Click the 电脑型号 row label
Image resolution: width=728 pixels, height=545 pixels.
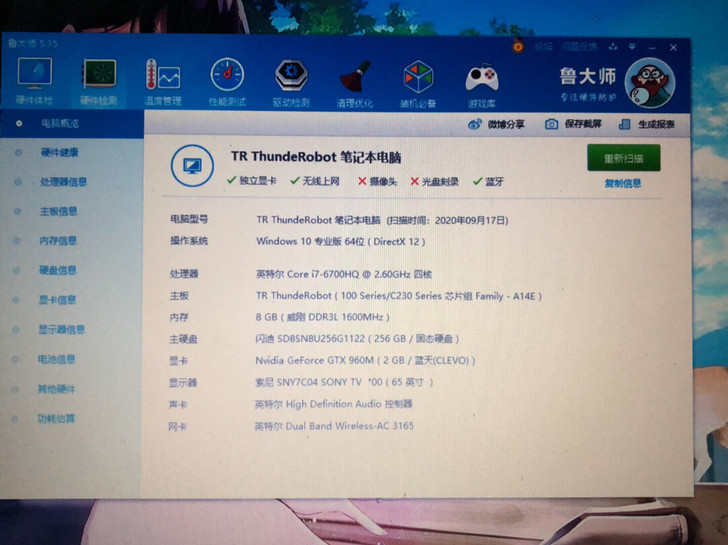click(x=189, y=219)
